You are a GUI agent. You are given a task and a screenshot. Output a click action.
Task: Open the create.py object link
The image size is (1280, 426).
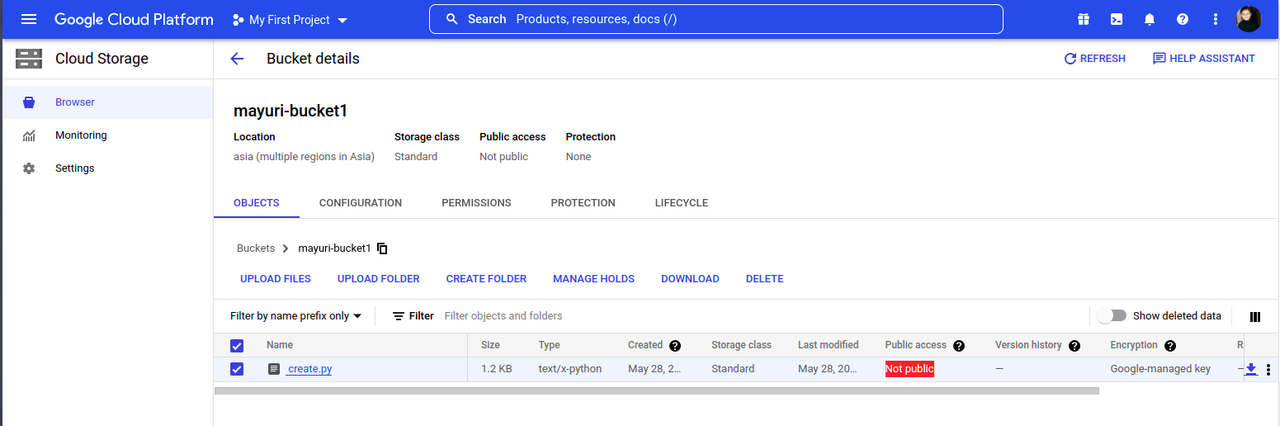click(x=309, y=369)
